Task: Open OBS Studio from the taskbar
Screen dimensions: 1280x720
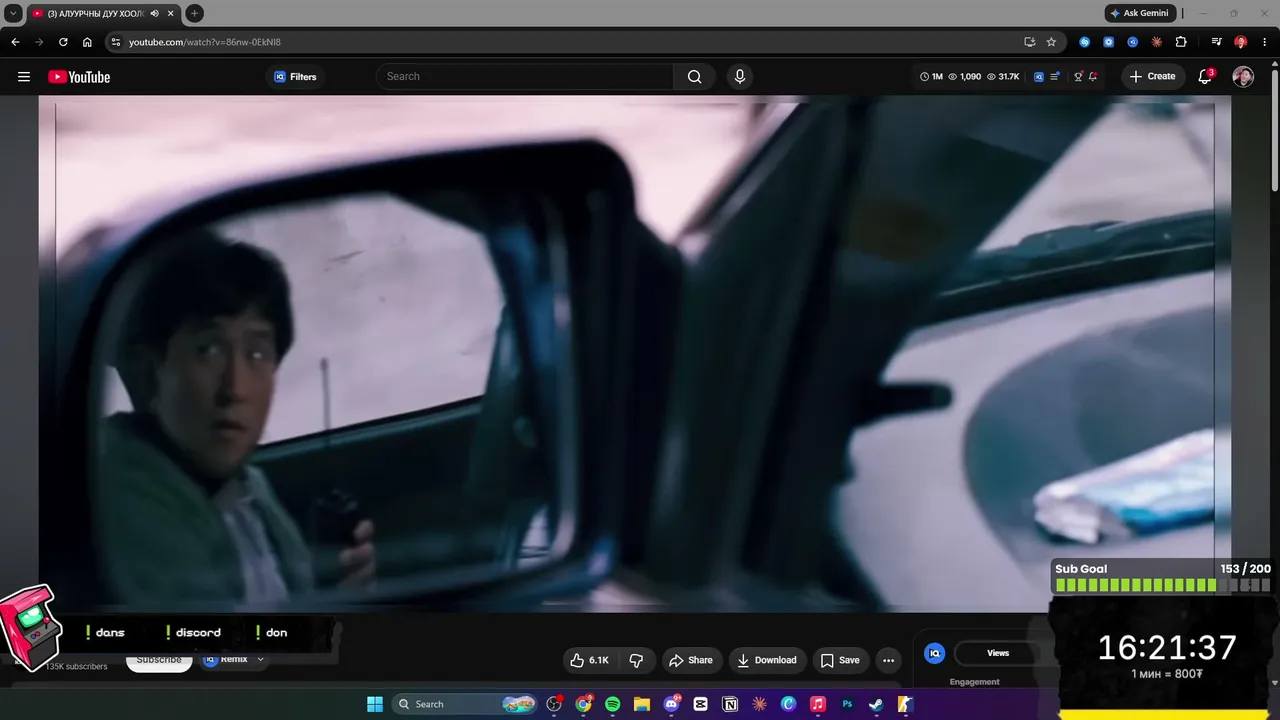Action: click(554, 704)
